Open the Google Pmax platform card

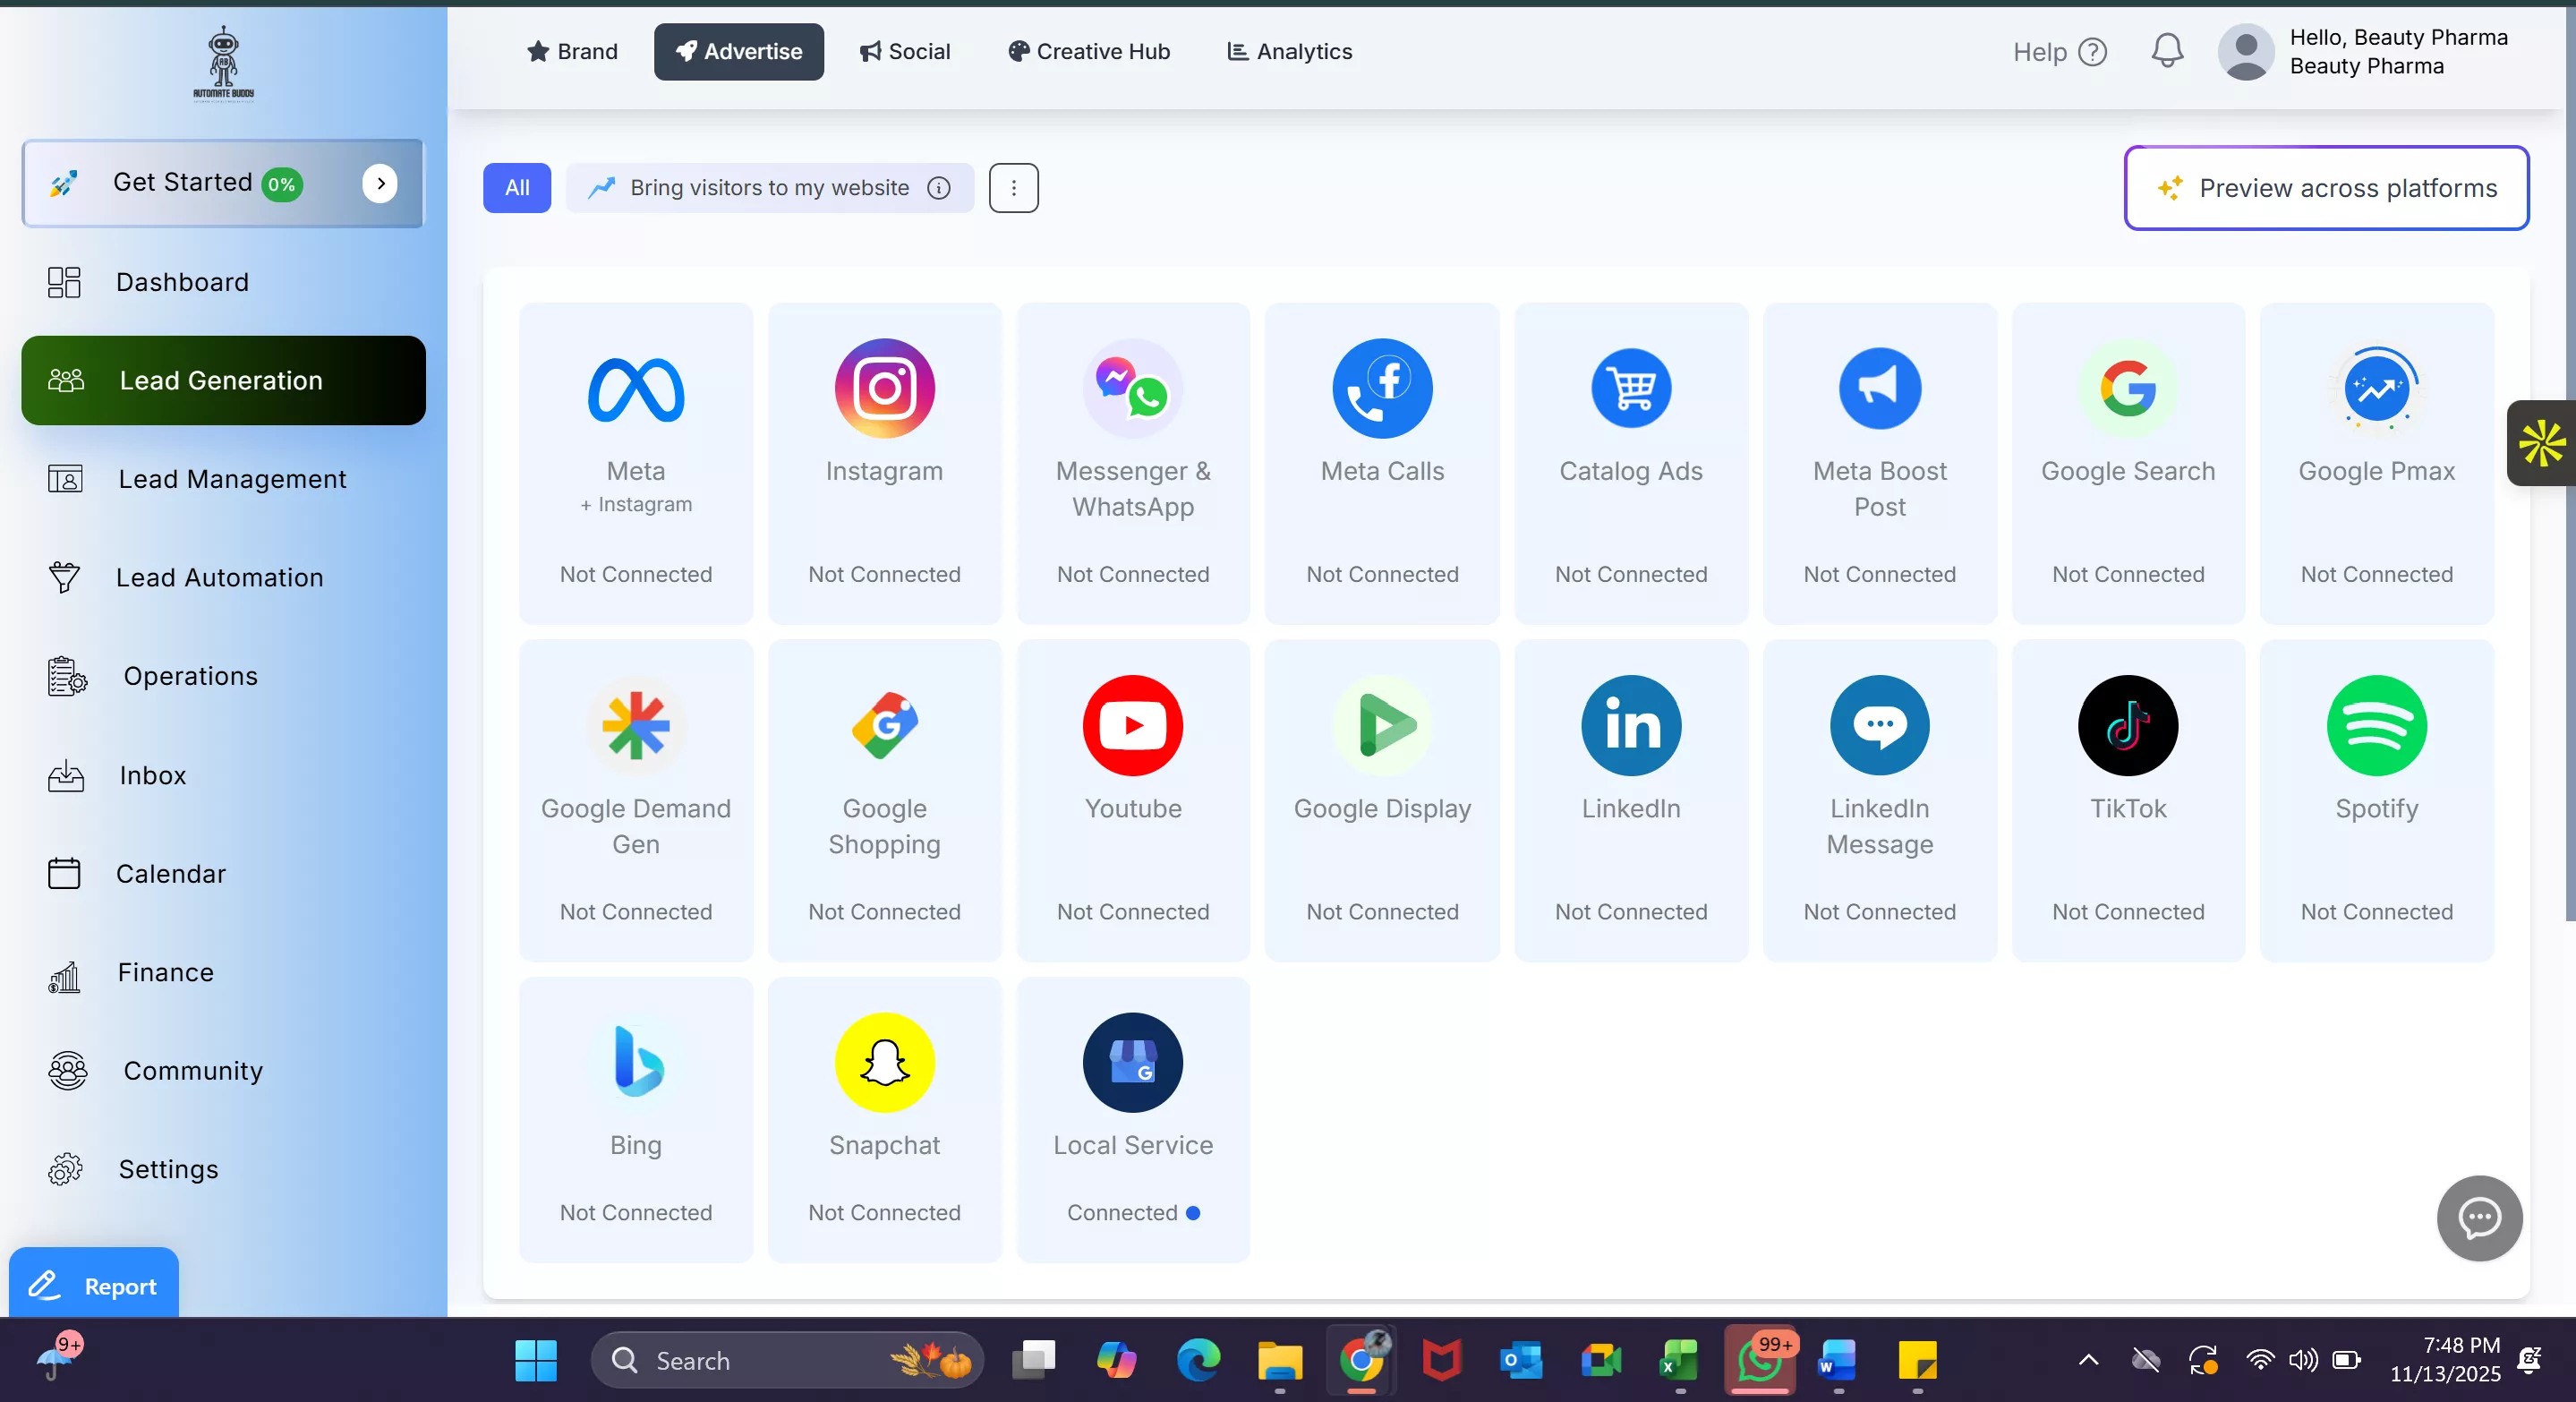tap(2376, 462)
